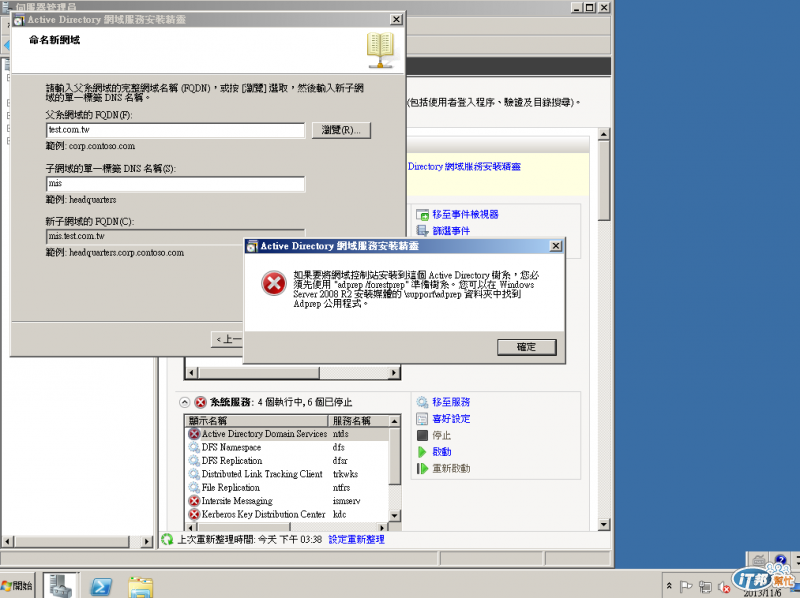Click the event viewer icon beside 移至事件檢視器
The image size is (800, 598).
(422, 215)
